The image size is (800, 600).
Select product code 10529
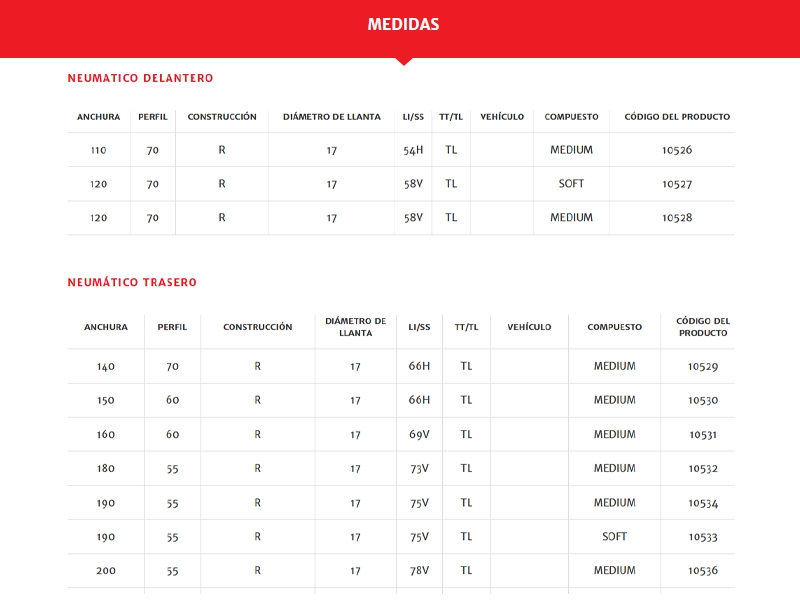tap(703, 367)
